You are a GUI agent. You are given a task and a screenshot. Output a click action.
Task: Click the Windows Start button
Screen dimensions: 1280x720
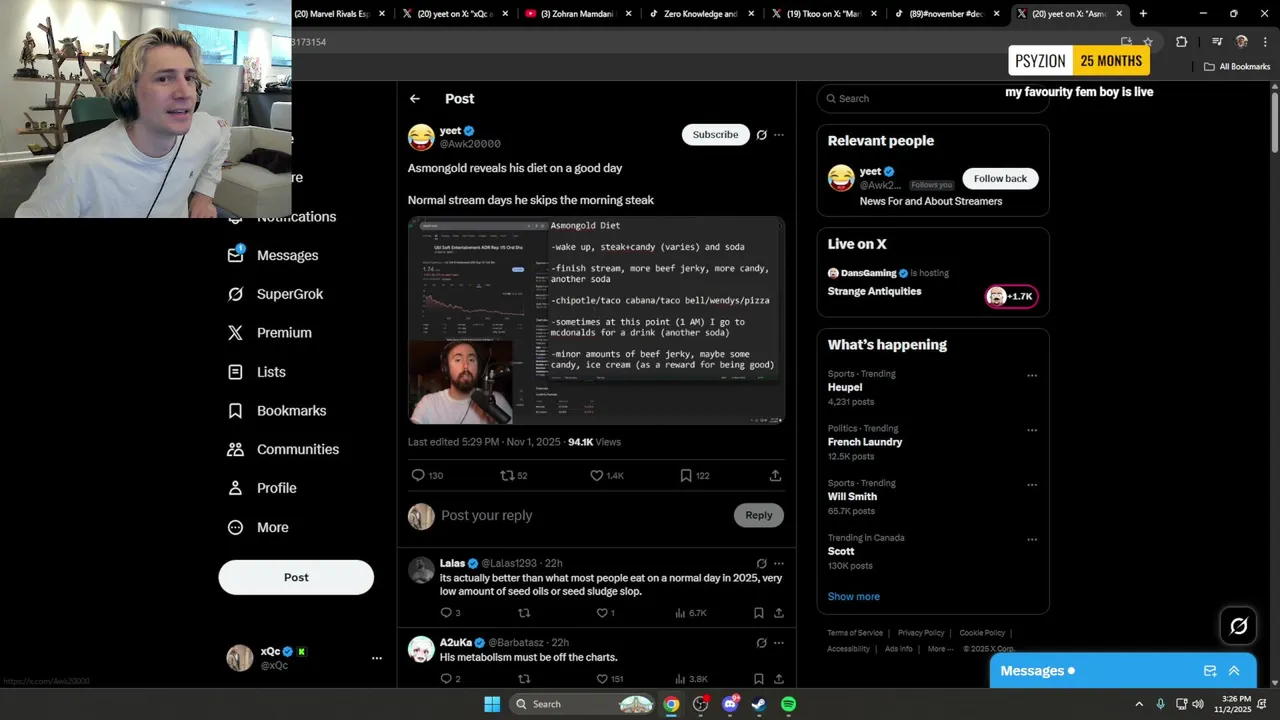(x=492, y=704)
